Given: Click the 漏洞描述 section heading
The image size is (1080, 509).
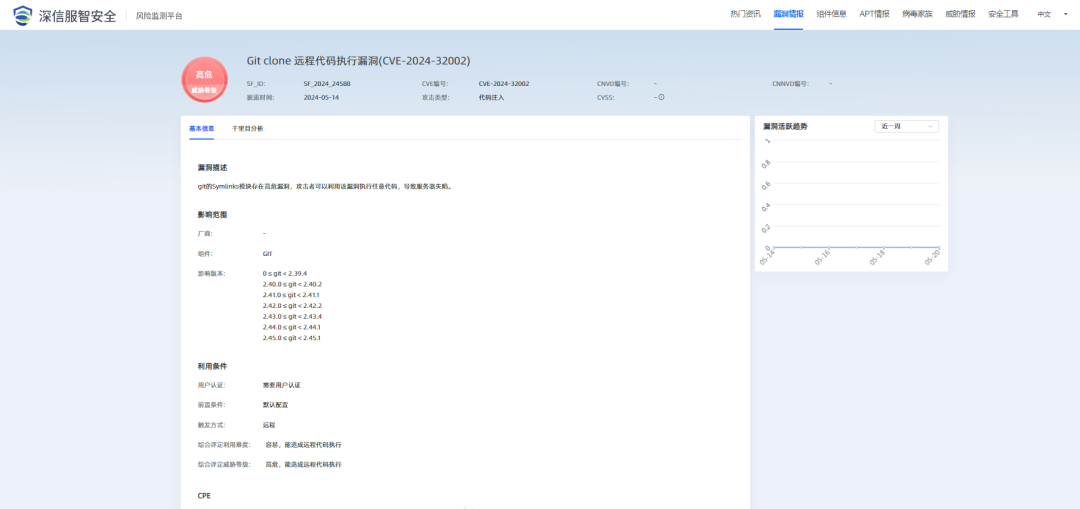Looking at the screenshot, I should (x=212, y=167).
